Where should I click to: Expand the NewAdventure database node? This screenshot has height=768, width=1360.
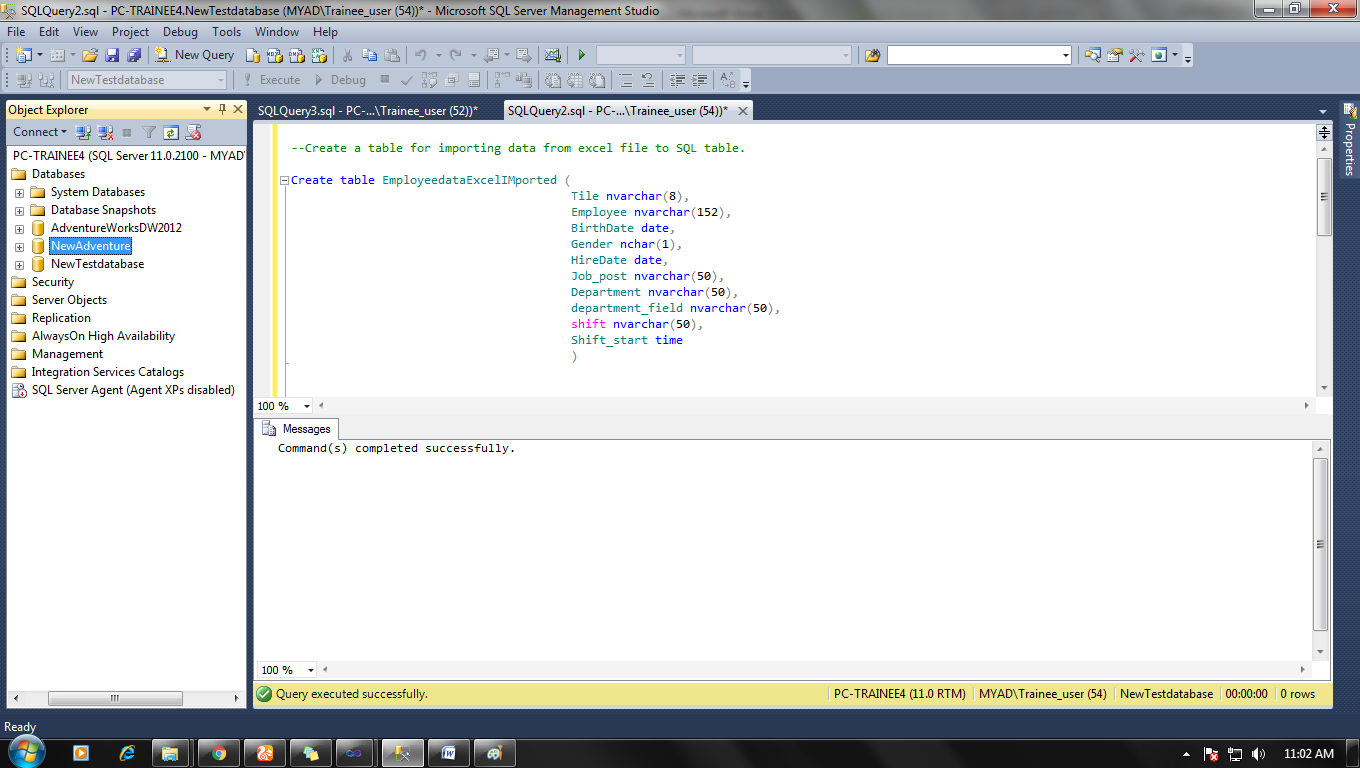[19, 246]
